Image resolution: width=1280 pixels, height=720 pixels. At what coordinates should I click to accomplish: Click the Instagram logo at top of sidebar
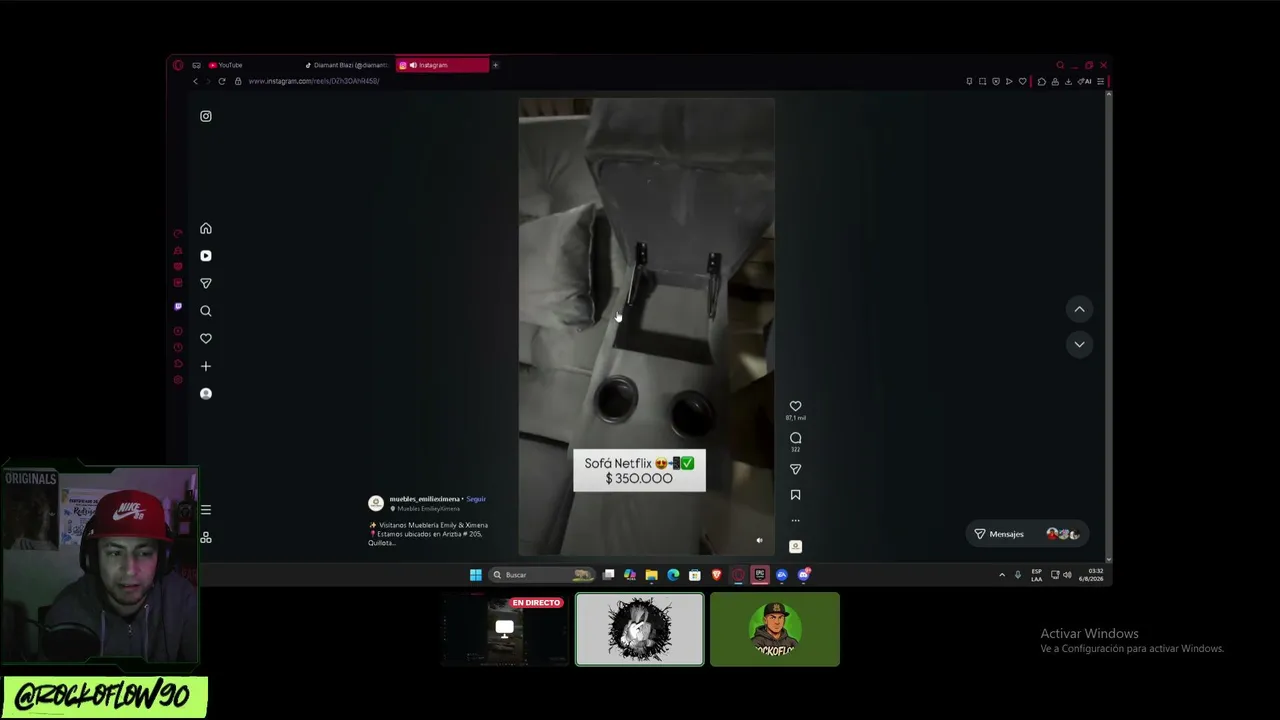(206, 116)
